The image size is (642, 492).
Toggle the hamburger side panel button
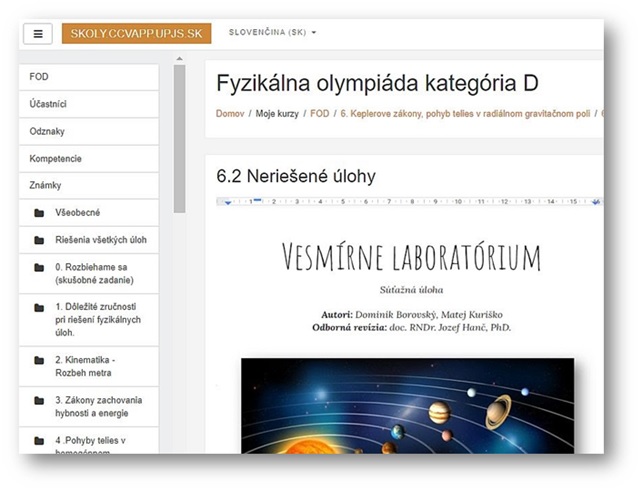coord(38,34)
